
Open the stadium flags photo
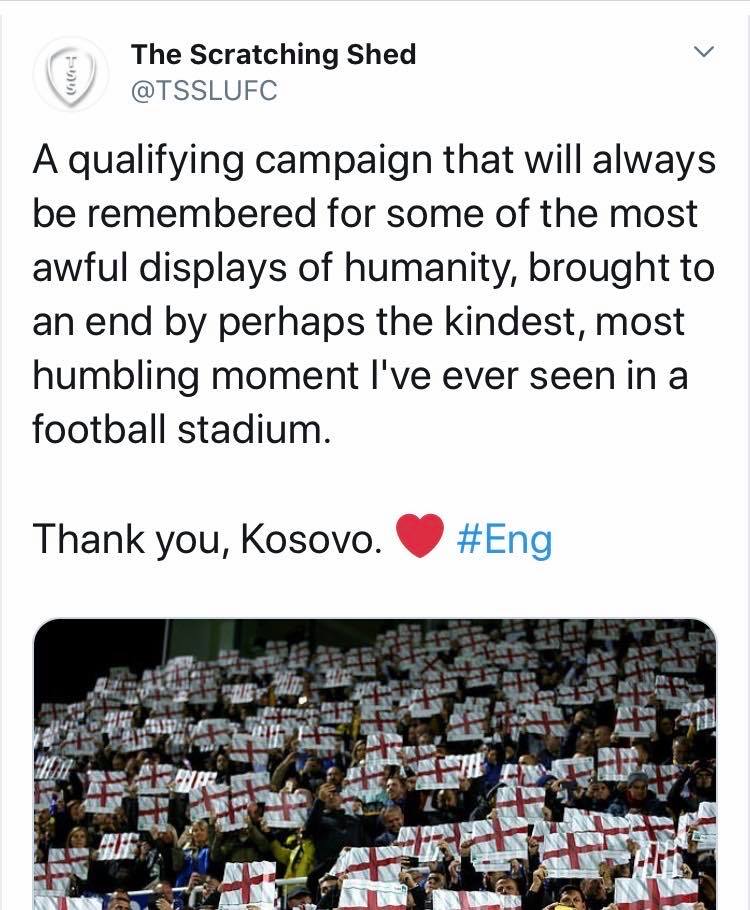pyautogui.click(x=375, y=764)
